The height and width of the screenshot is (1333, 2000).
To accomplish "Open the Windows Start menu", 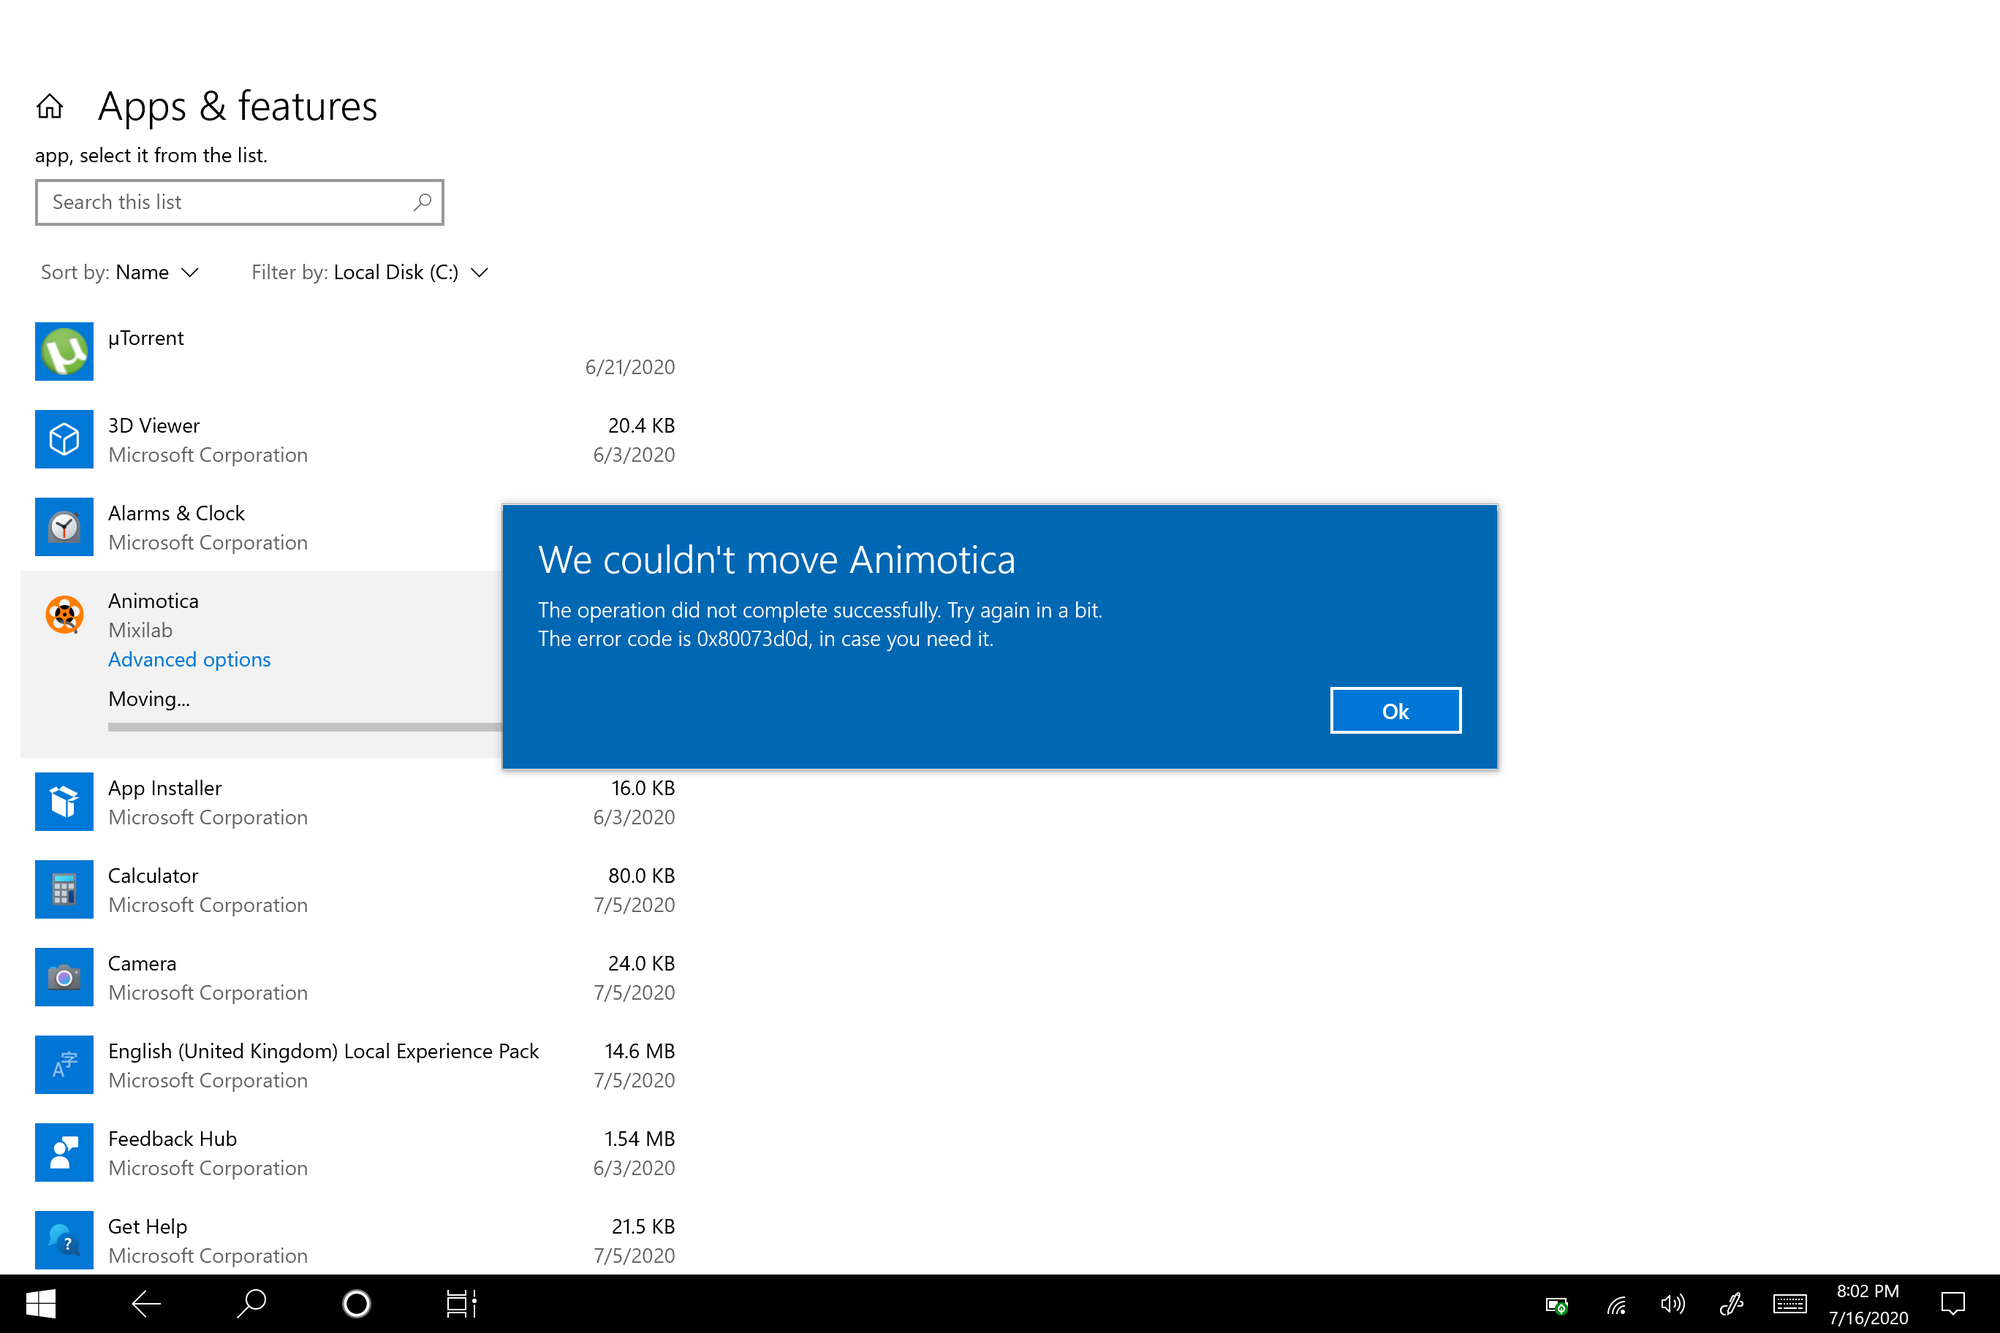I will tap(40, 1304).
